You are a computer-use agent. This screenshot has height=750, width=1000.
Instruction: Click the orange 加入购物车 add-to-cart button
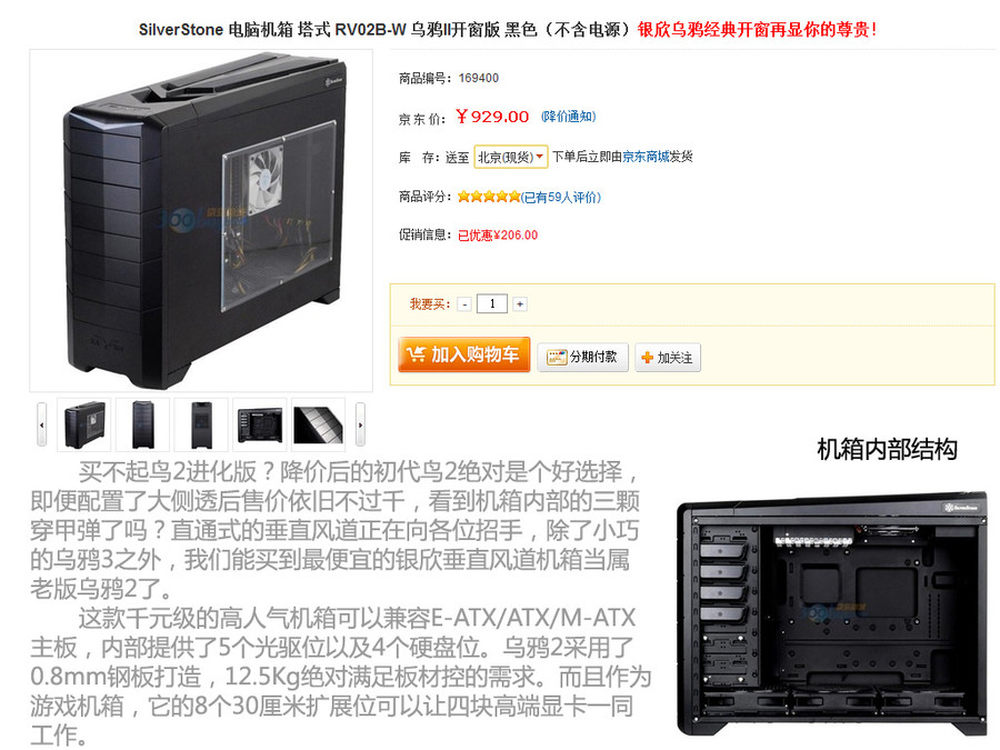(464, 354)
